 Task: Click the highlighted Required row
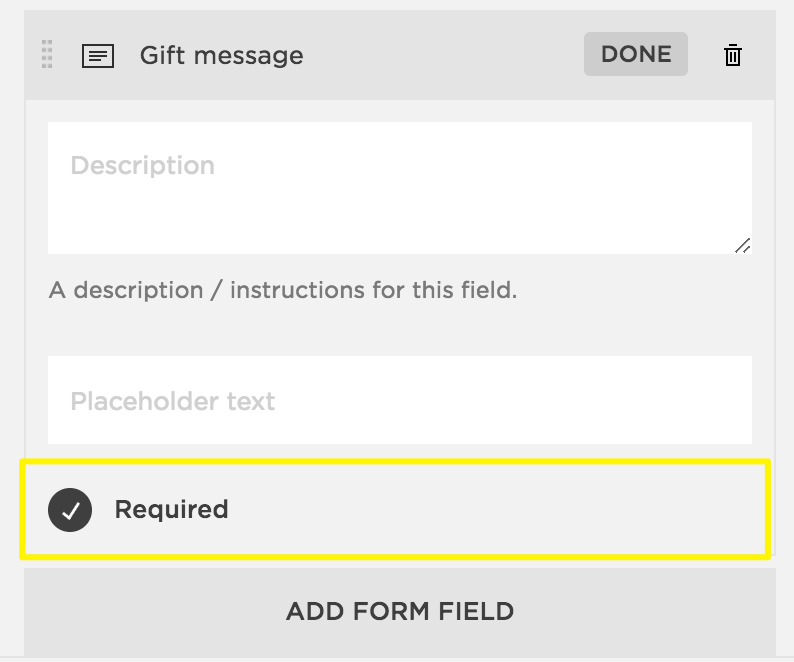tap(395, 510)
